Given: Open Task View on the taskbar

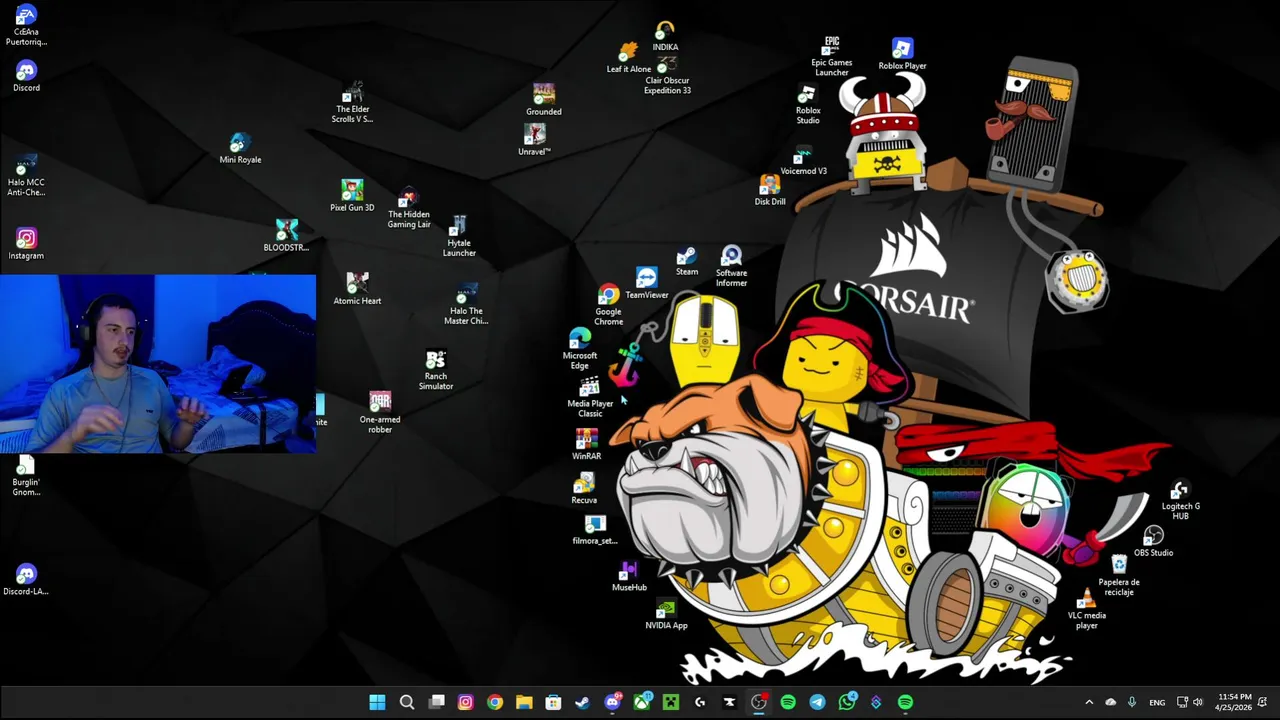Looking at the screenshot, I should [x=436, y=702].
